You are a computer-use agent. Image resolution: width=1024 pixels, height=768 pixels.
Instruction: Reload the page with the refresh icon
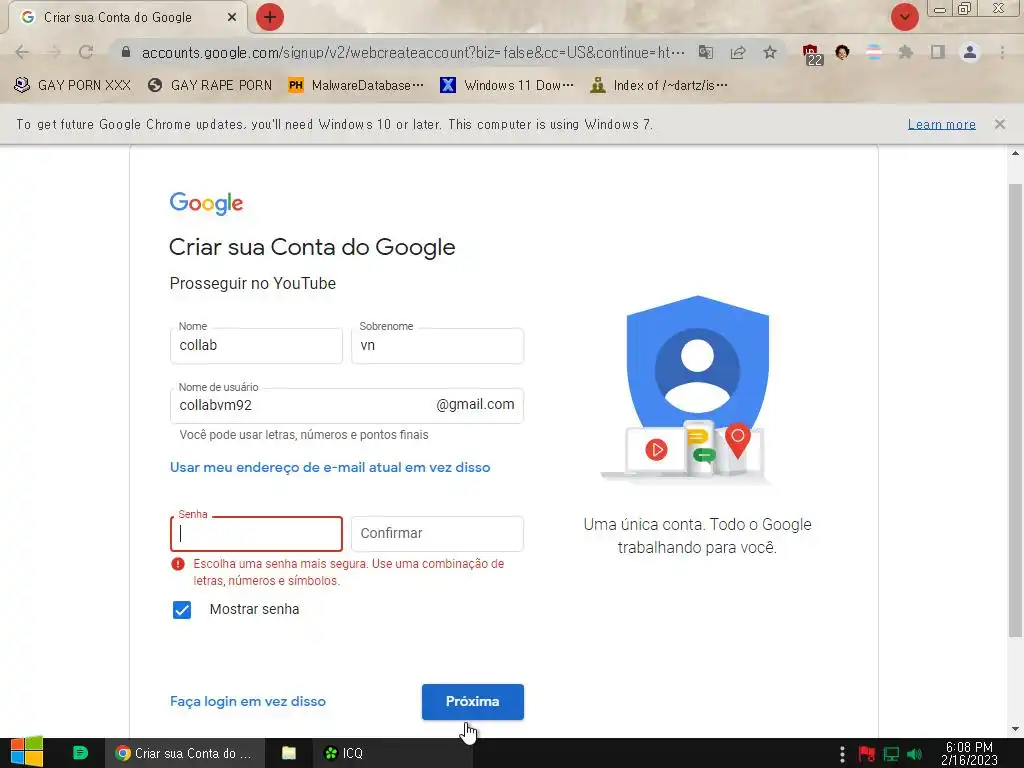click(x=86, y=52)
